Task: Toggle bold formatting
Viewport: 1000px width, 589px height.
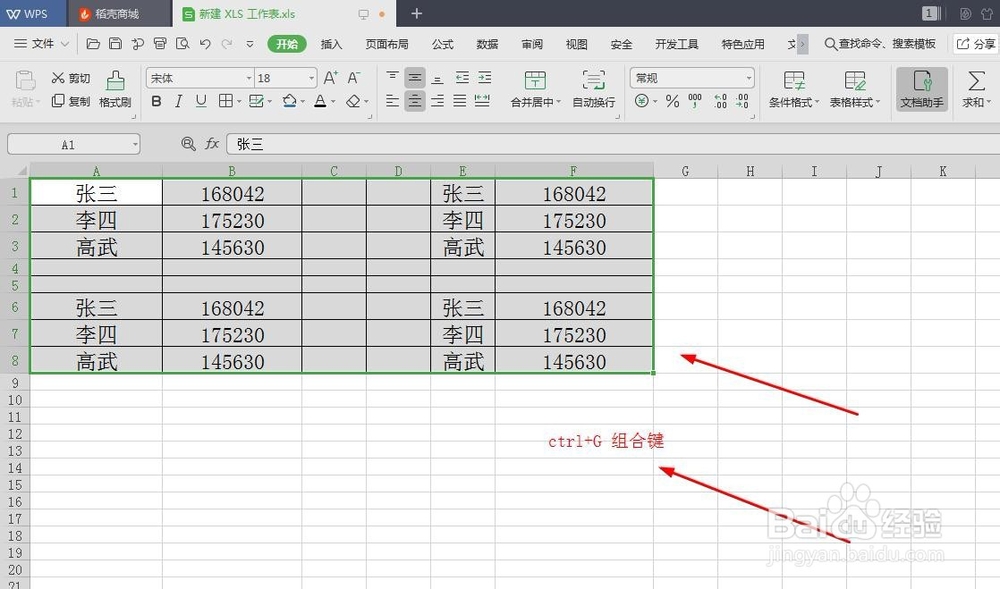Action: tap(156, 101)
